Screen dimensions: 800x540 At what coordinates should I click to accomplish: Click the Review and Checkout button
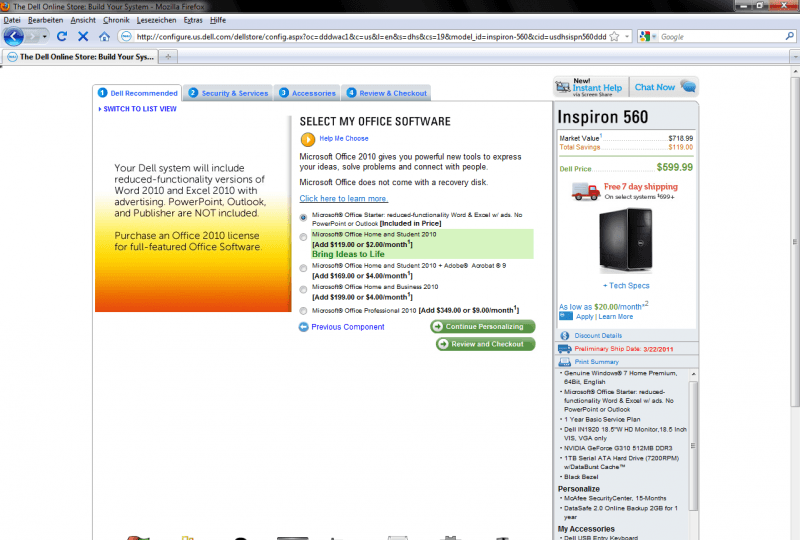point(486,344)
